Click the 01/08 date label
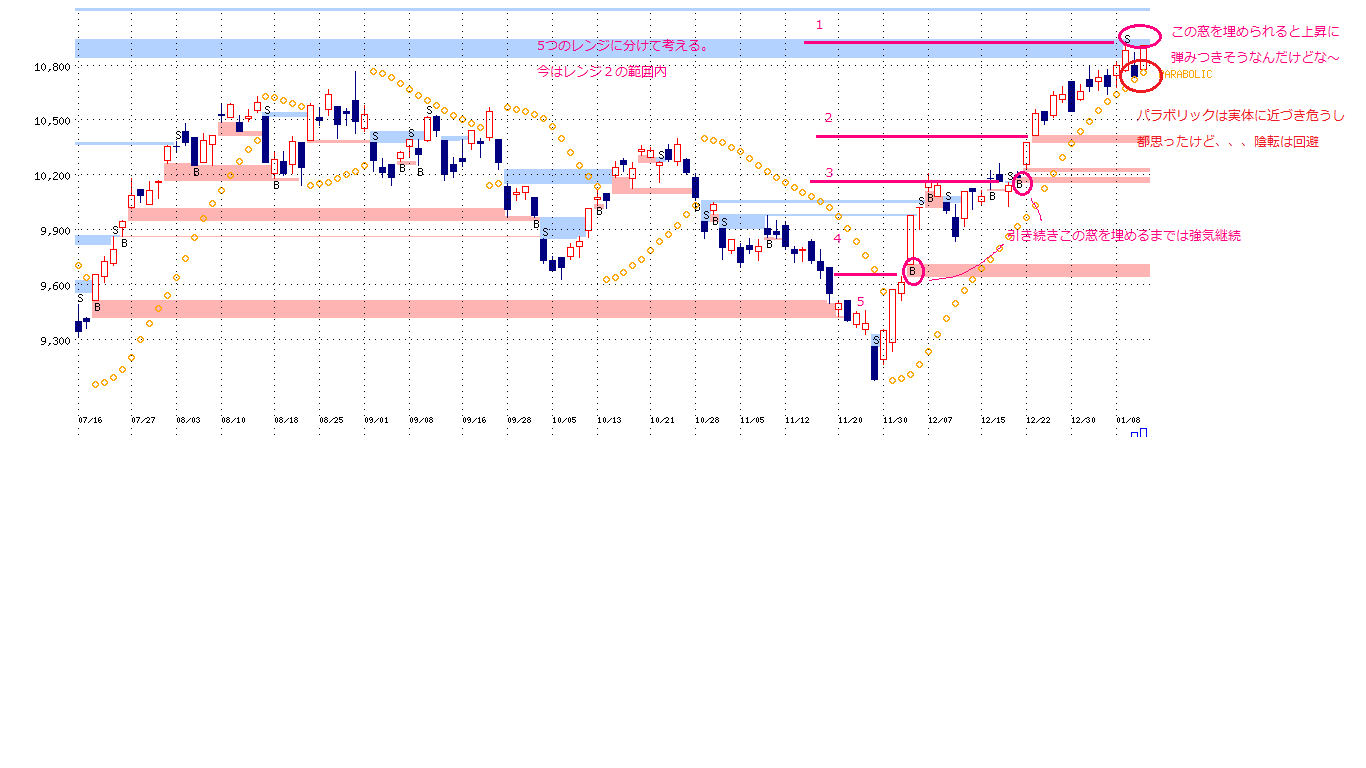 tap(1127, 421)
